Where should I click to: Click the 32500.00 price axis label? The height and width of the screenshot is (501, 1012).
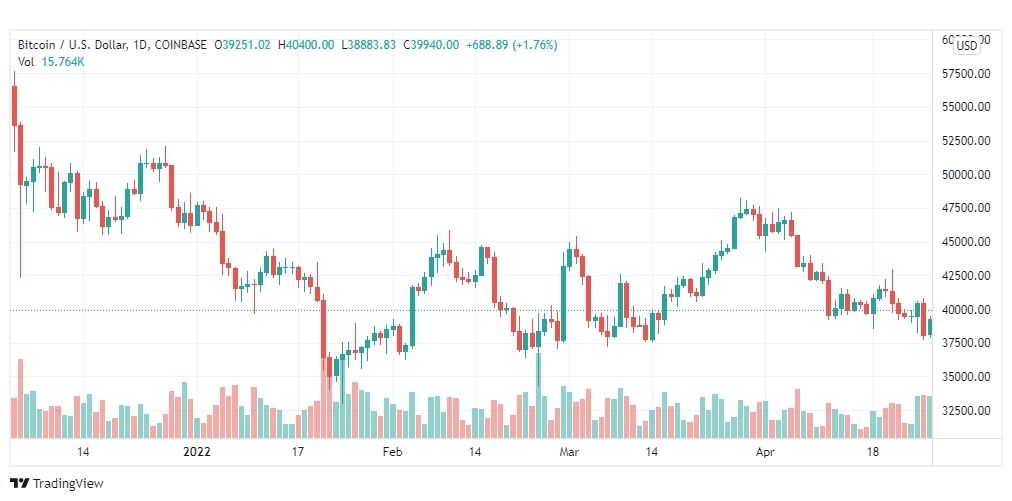(x=966, y=411)
